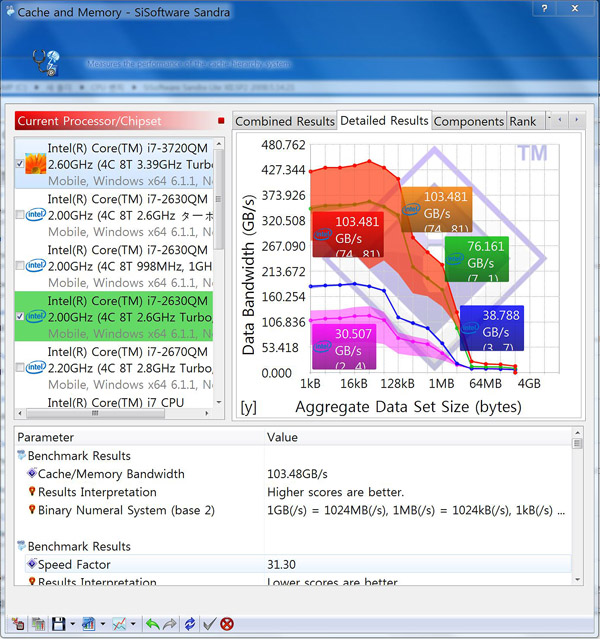Click the grey checkmark OK icon
Image resolution: width=600 pixels, height=639 pixels.
click(x=209, y=624)
